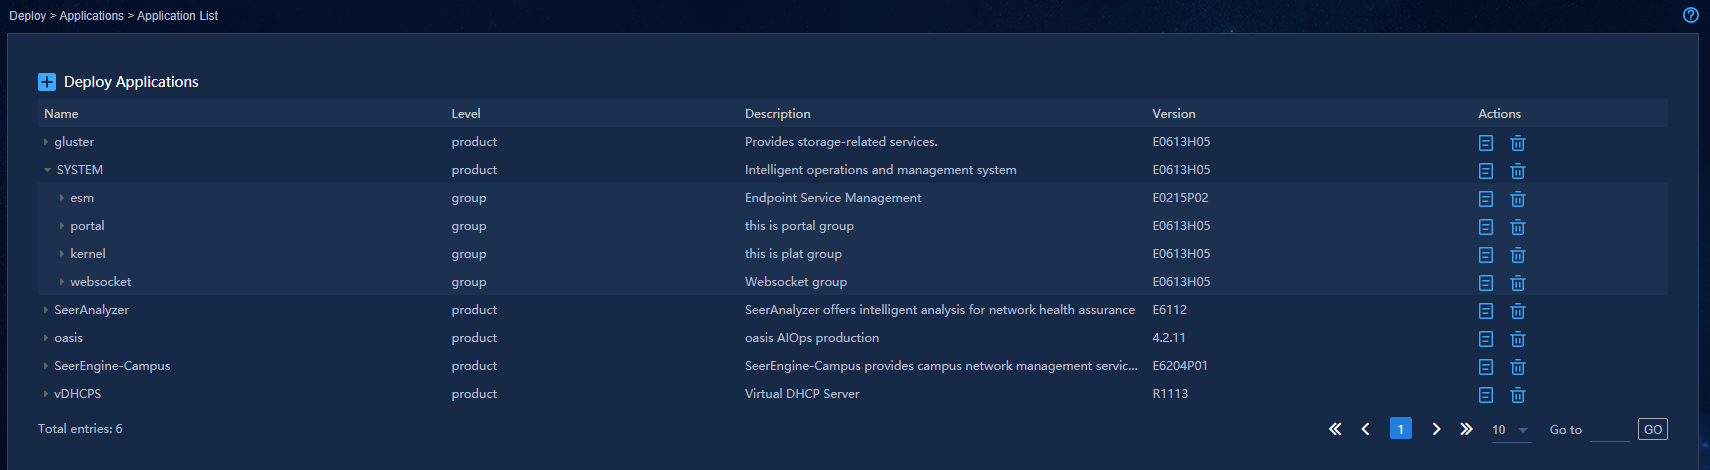Expand the websocket group row

(62, 282)
